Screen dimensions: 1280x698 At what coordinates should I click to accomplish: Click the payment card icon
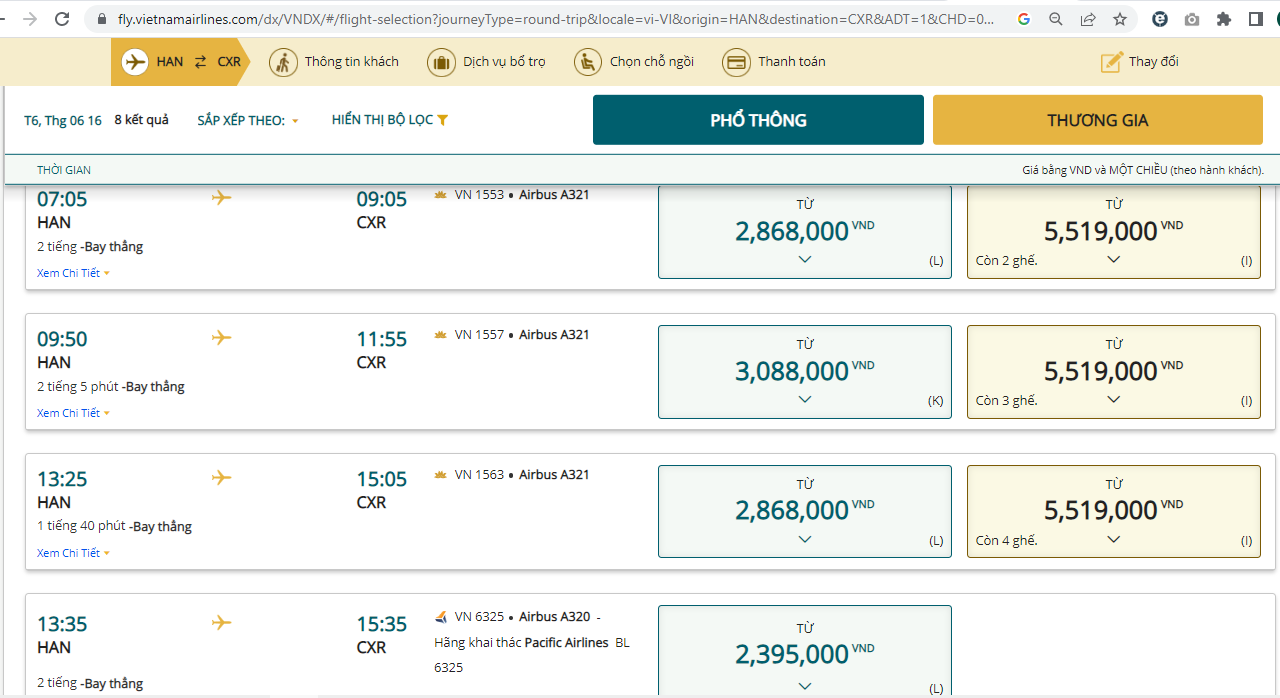736,62
